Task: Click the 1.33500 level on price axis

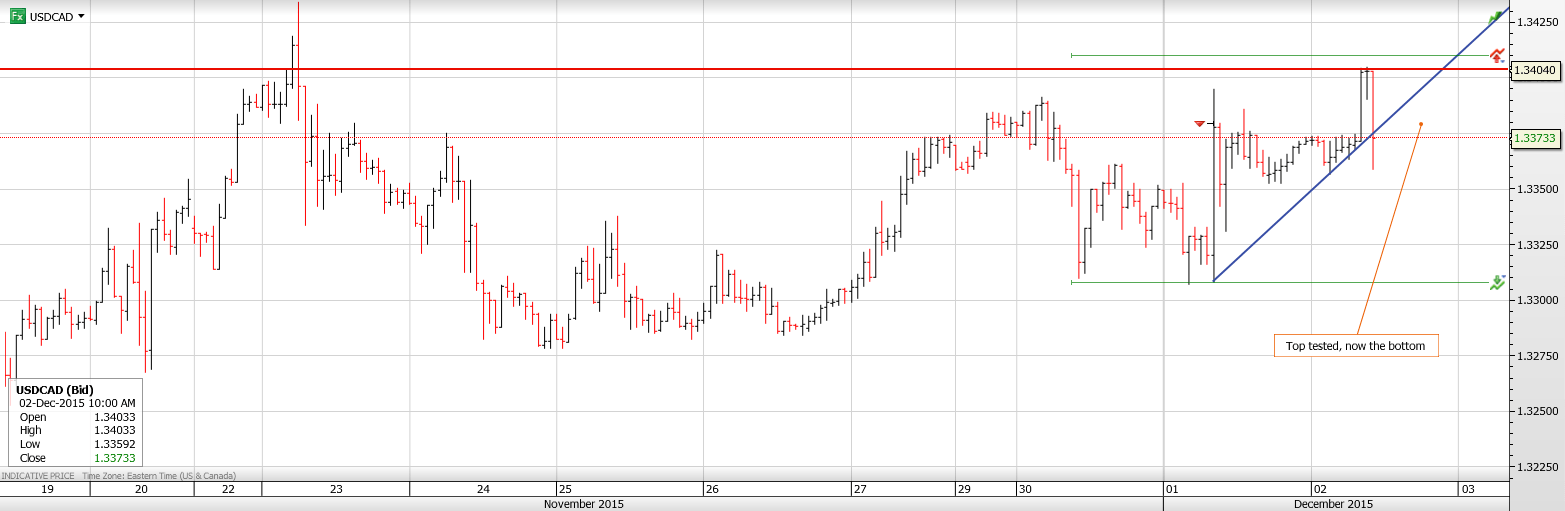Action: click(1535, 188)
